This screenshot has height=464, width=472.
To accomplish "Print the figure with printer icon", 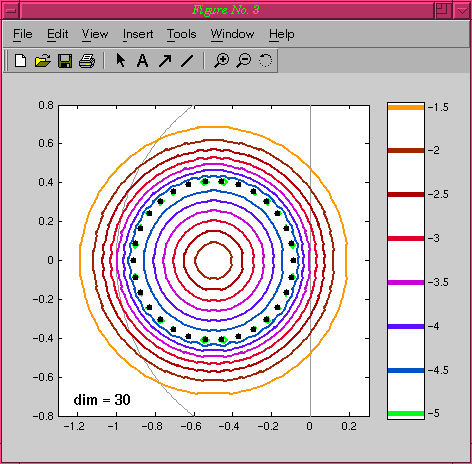I will click(x=87, y=61).
